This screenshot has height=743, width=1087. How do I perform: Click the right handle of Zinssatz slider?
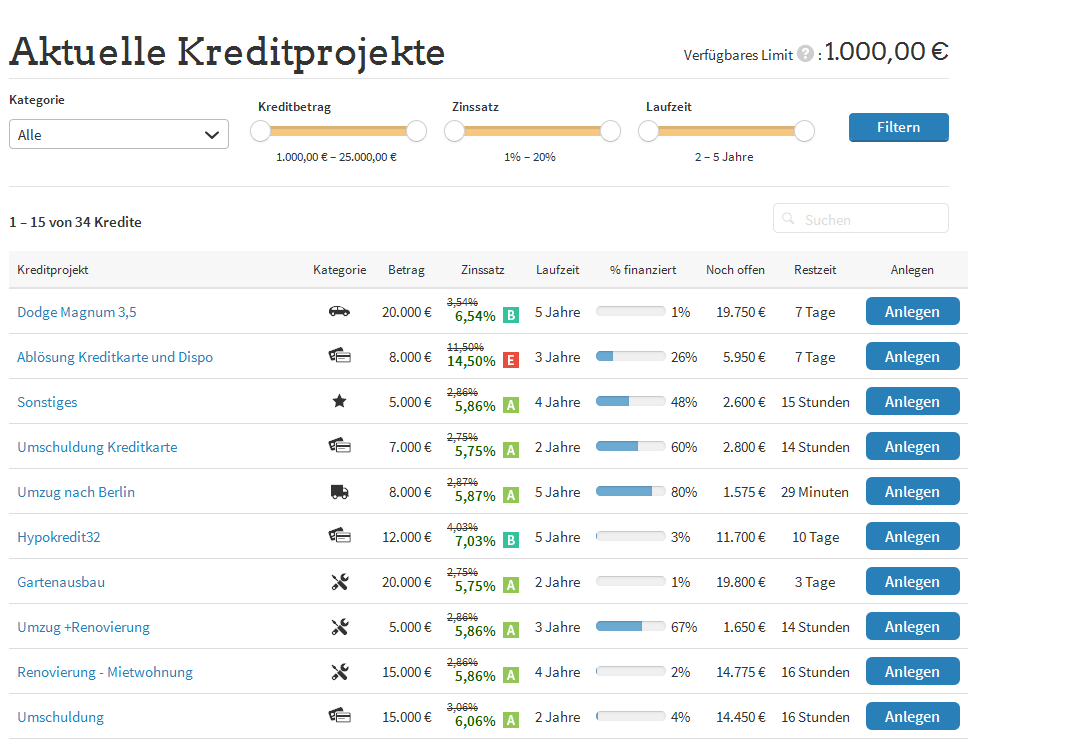pos(610,131)
